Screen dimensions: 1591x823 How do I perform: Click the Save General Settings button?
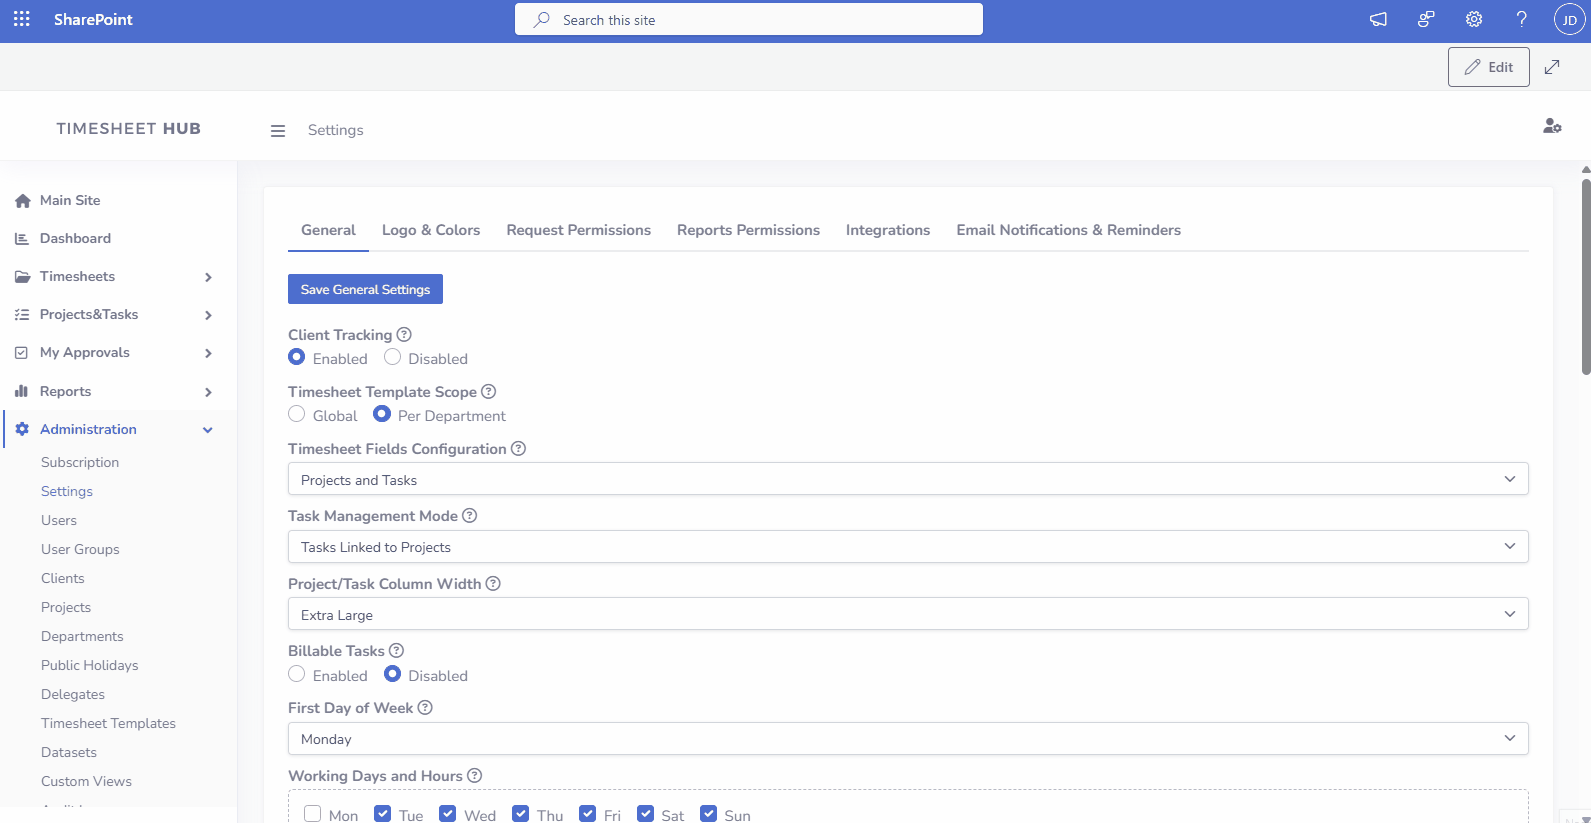[x=365, y=289]
